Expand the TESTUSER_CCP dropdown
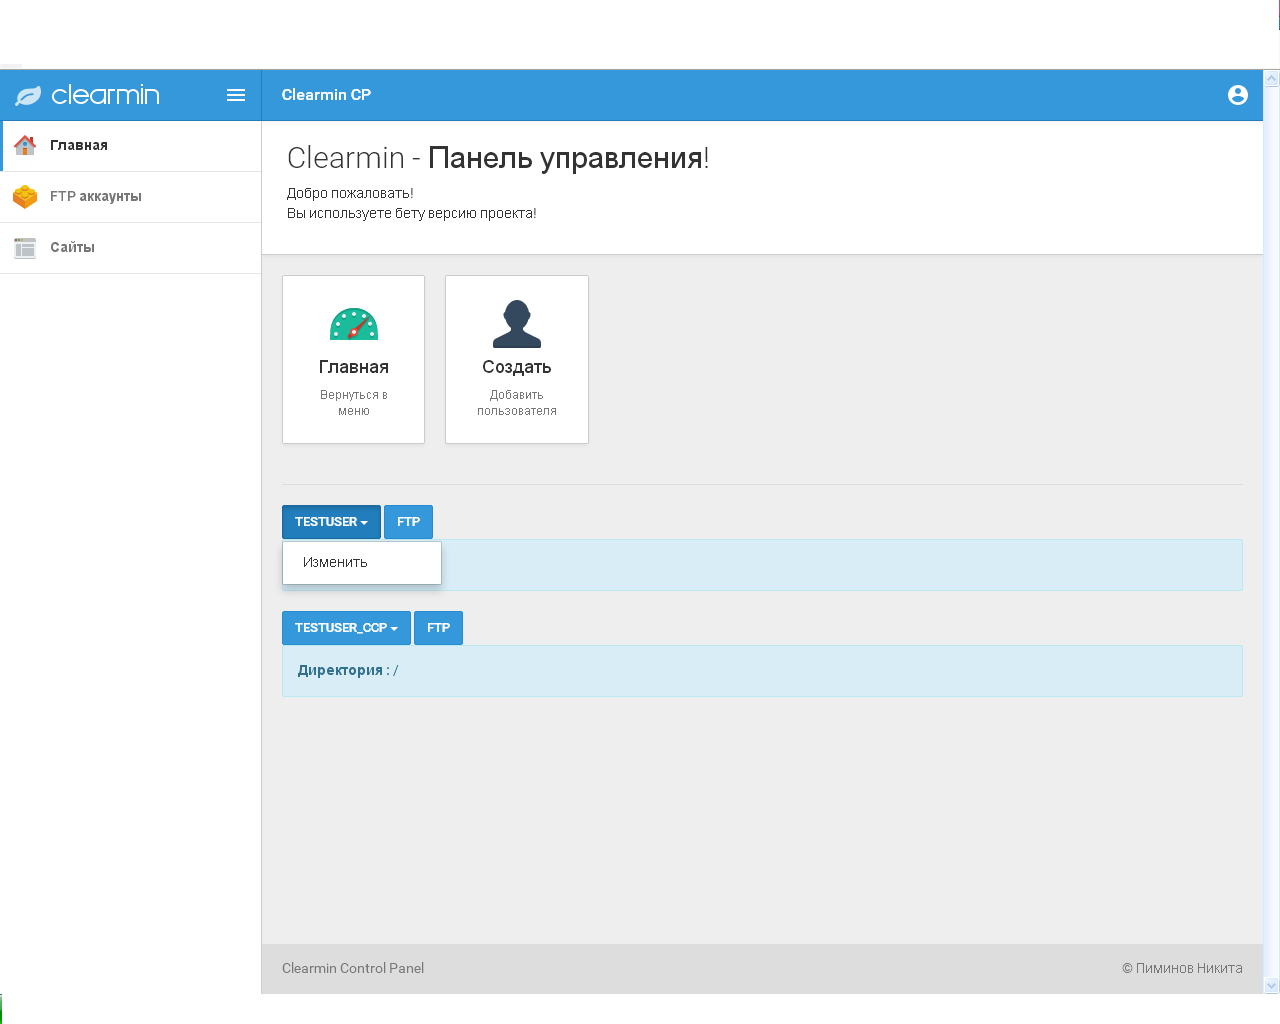Image resolution: width=1280 pixels, height=1024 pixels. 346,628
